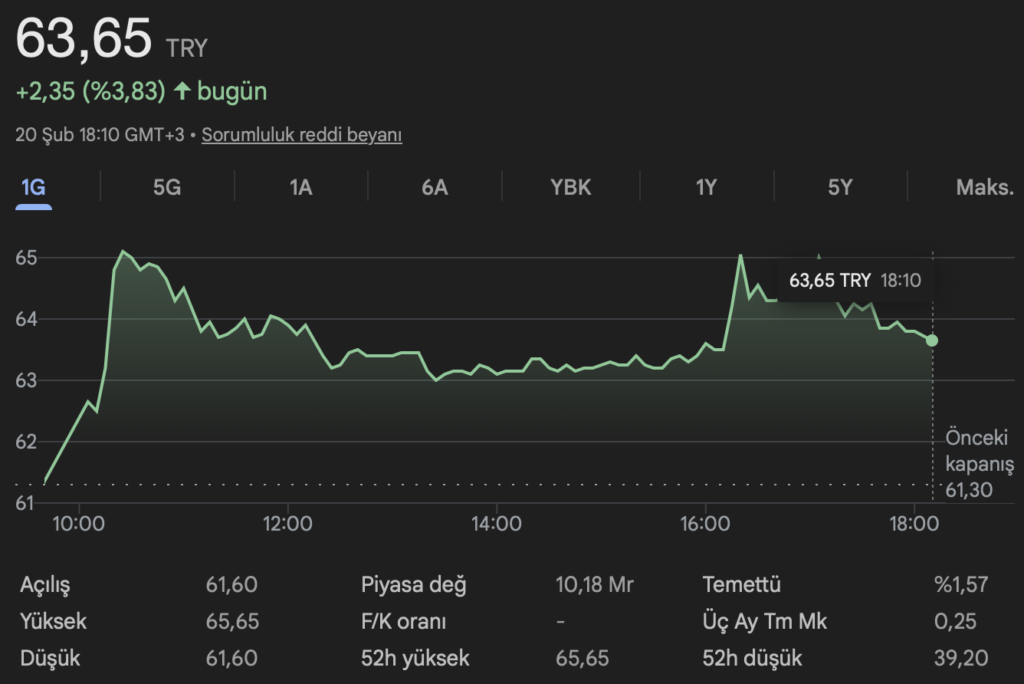Viewport: 1024px width, 684px height.
Task: Open the Sorumluluk reddi beyanı link
Action: pos(301,135)
